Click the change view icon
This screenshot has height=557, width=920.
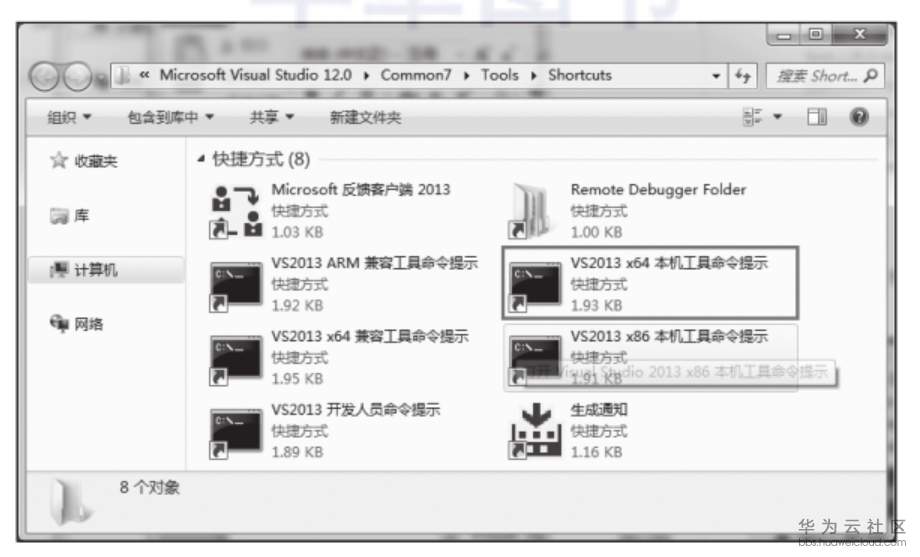752,117
